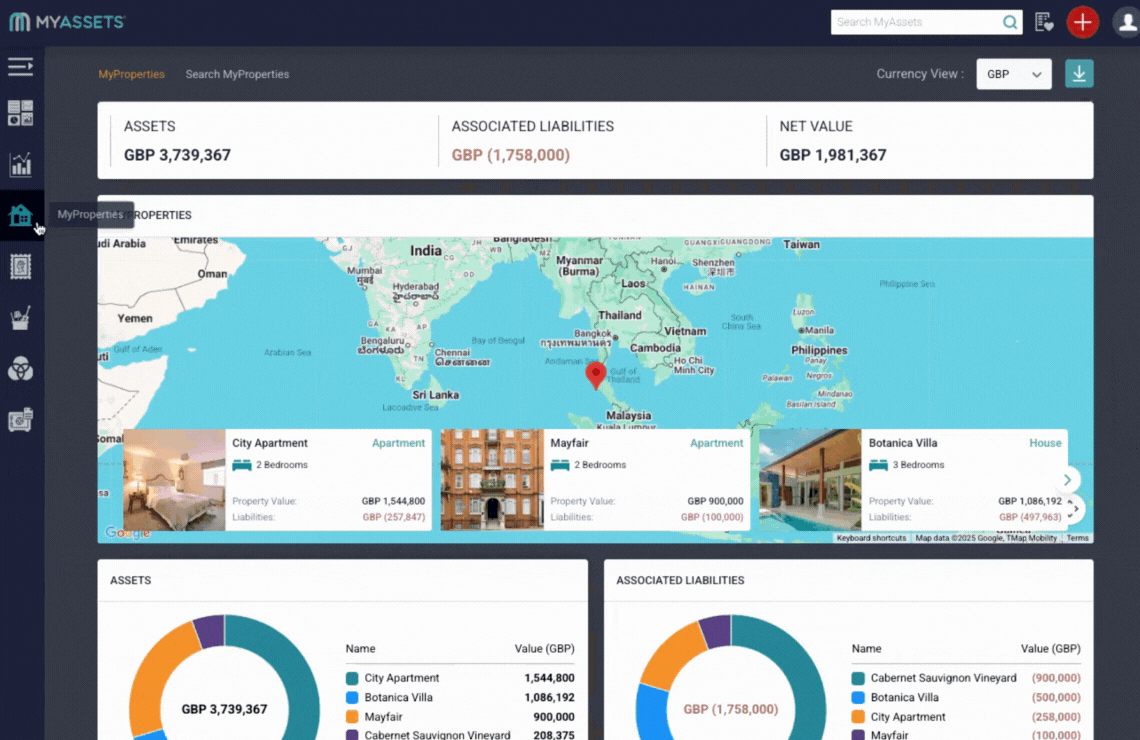Click the red map pin marker

tap(595, 374)
